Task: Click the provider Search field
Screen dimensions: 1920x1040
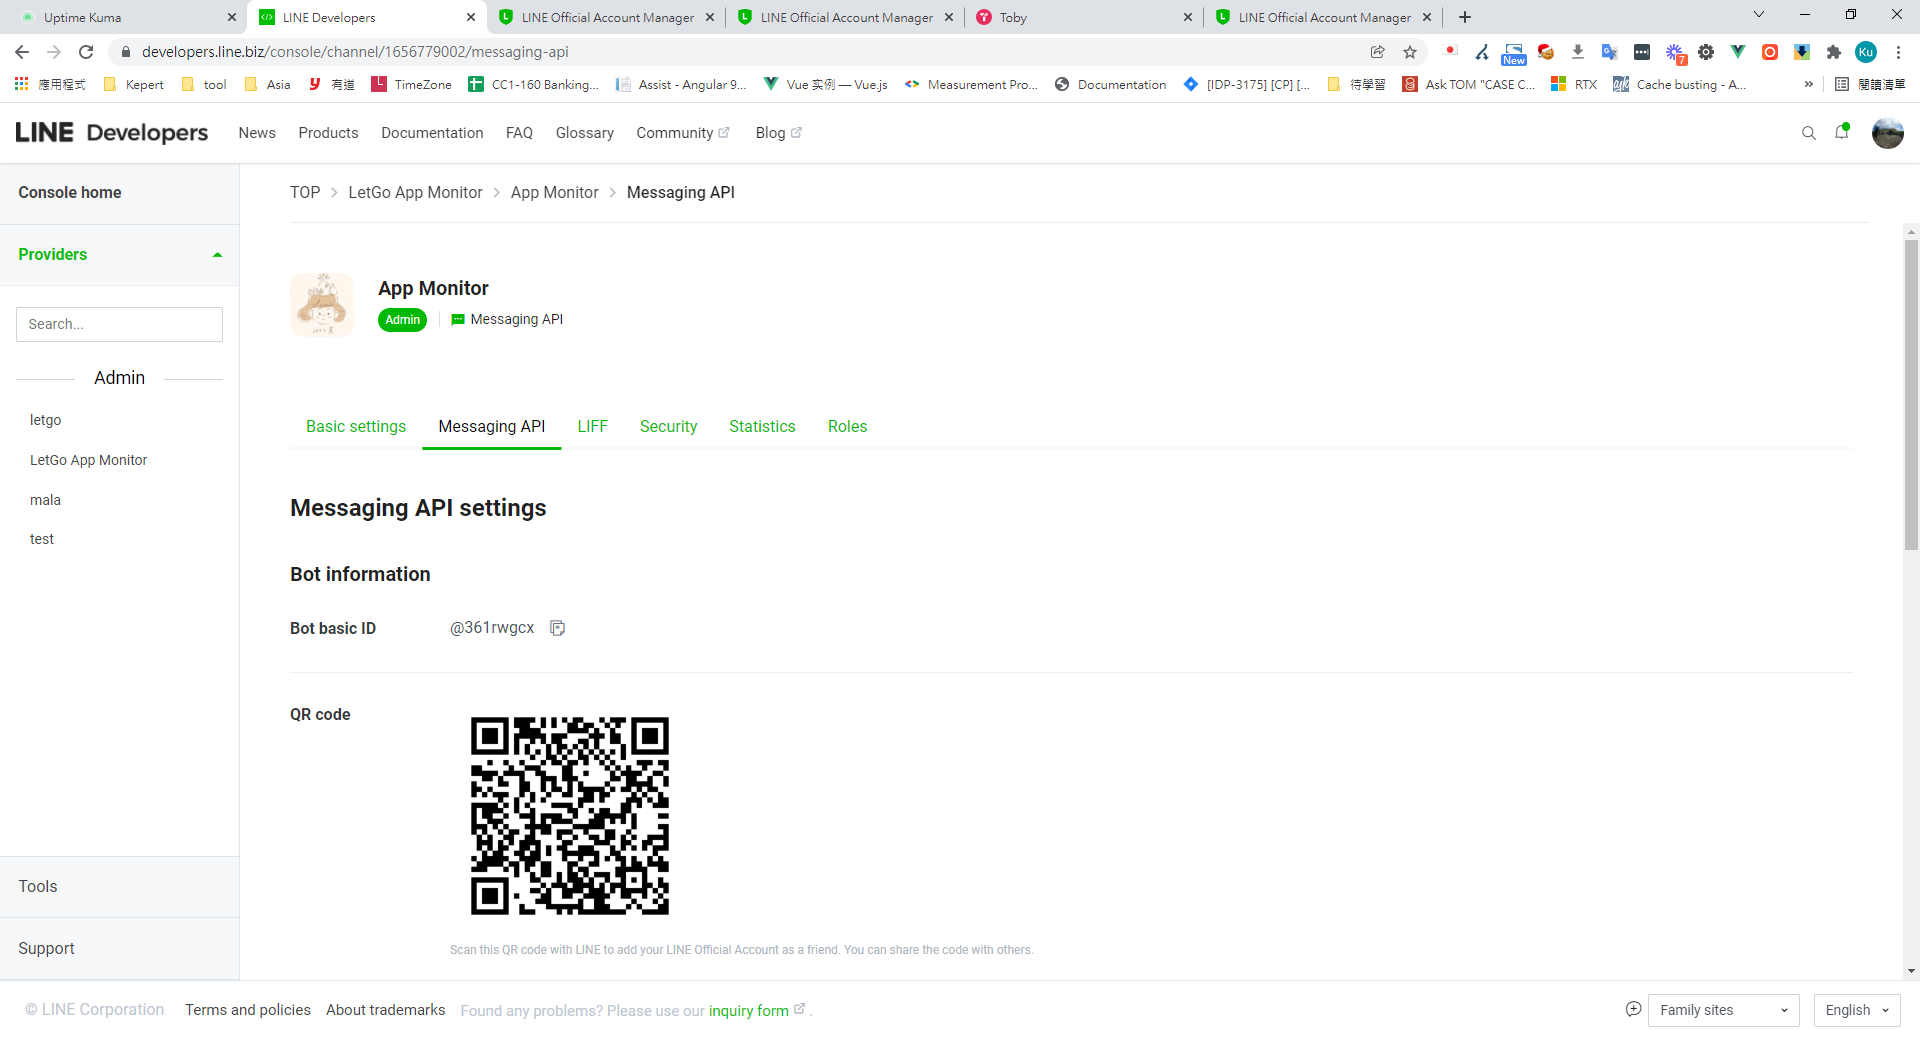Action: coord(119,324)
